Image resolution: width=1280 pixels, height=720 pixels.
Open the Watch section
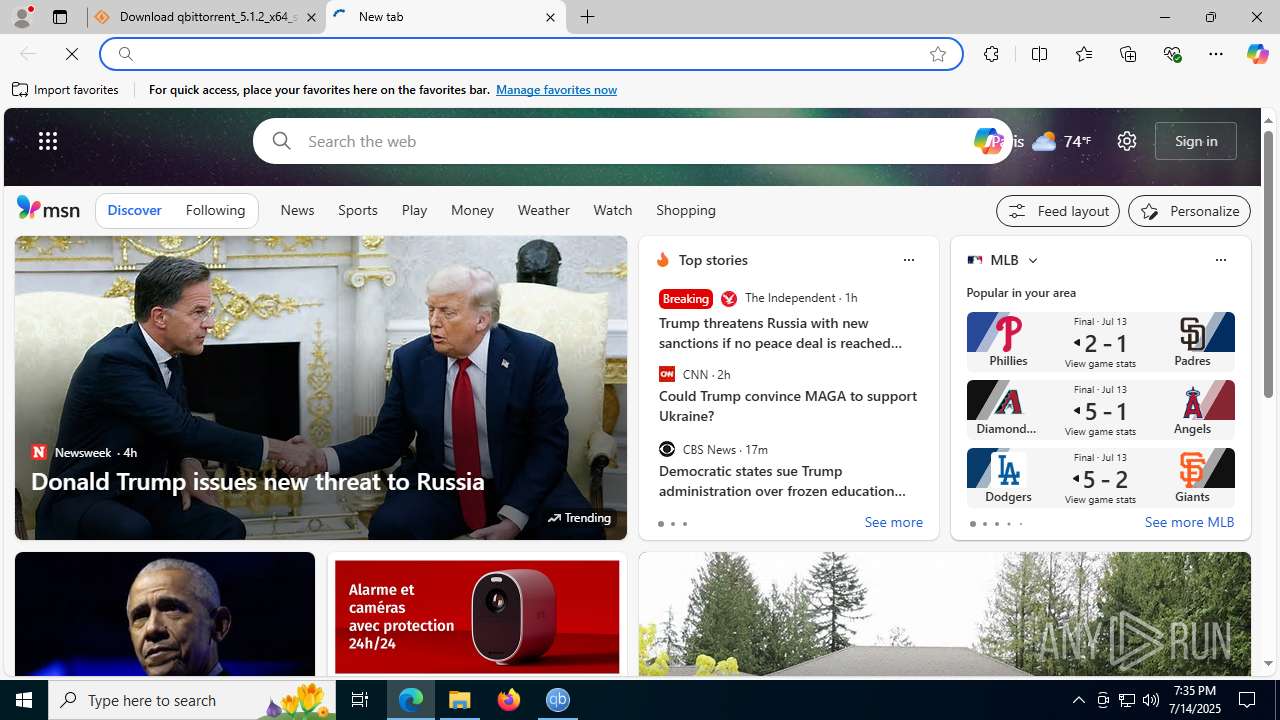coord(613,210)
